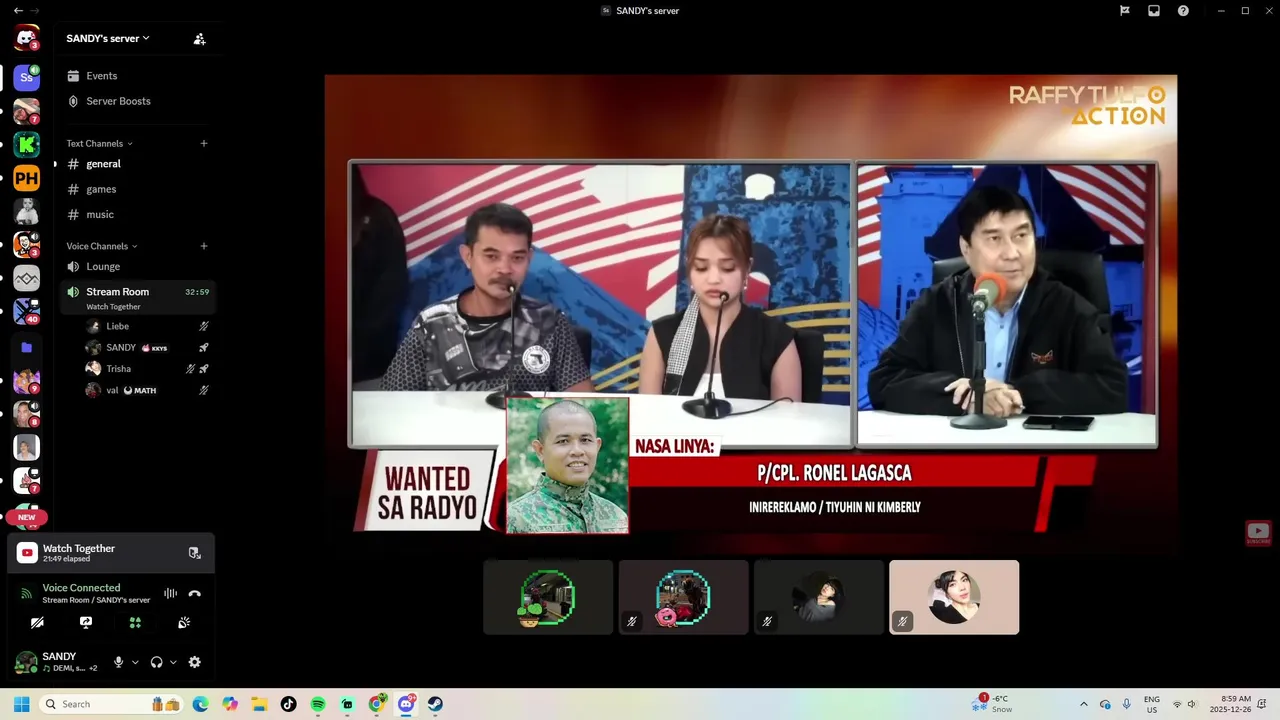Image resolution: width=1280 pixels, height=720 pixels.
Task: Add a new text channel plus icon
Action: point(204,143)
